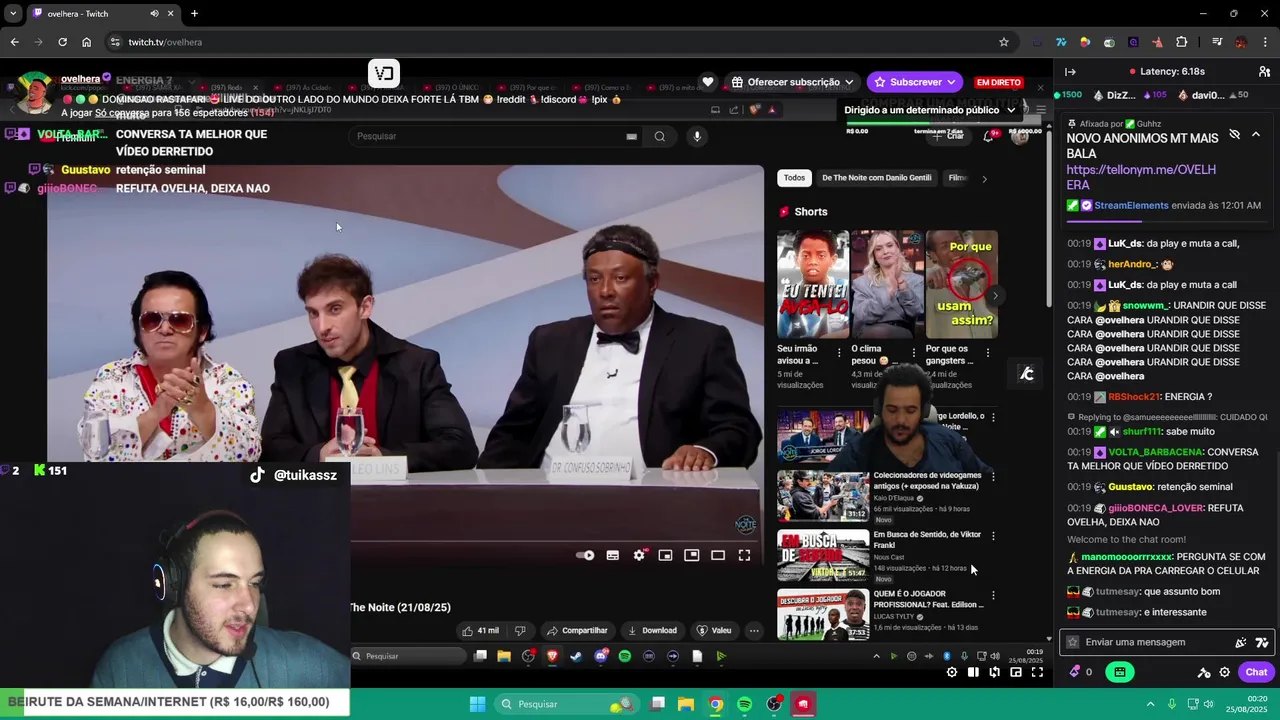Collapse the pinned message with chevron
This screenshot has width=1280, height=720.
[x=1256, y=134]
